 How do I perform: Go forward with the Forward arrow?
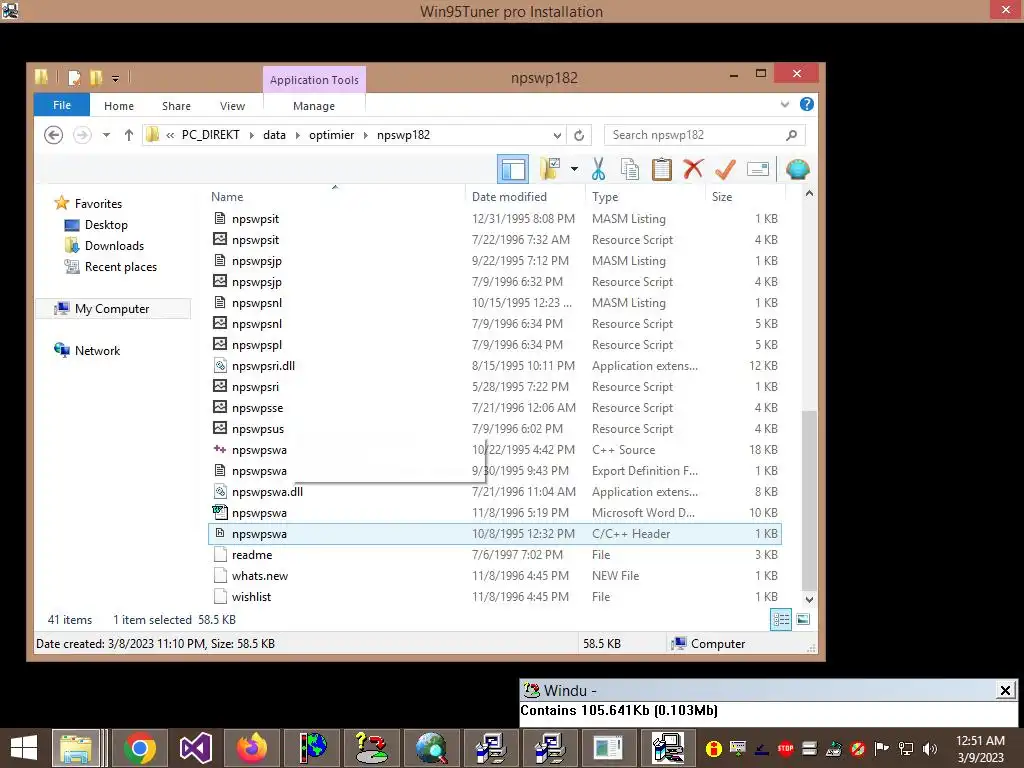[82, 135]
